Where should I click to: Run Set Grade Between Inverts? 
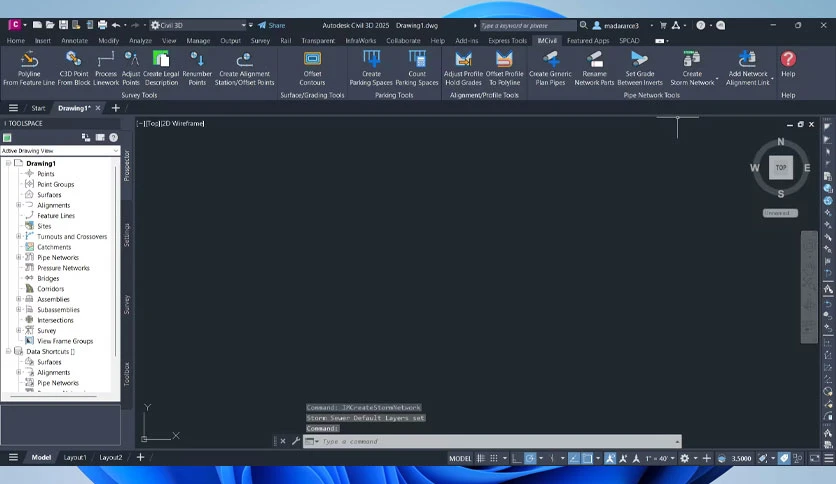[x=640, y=68]
